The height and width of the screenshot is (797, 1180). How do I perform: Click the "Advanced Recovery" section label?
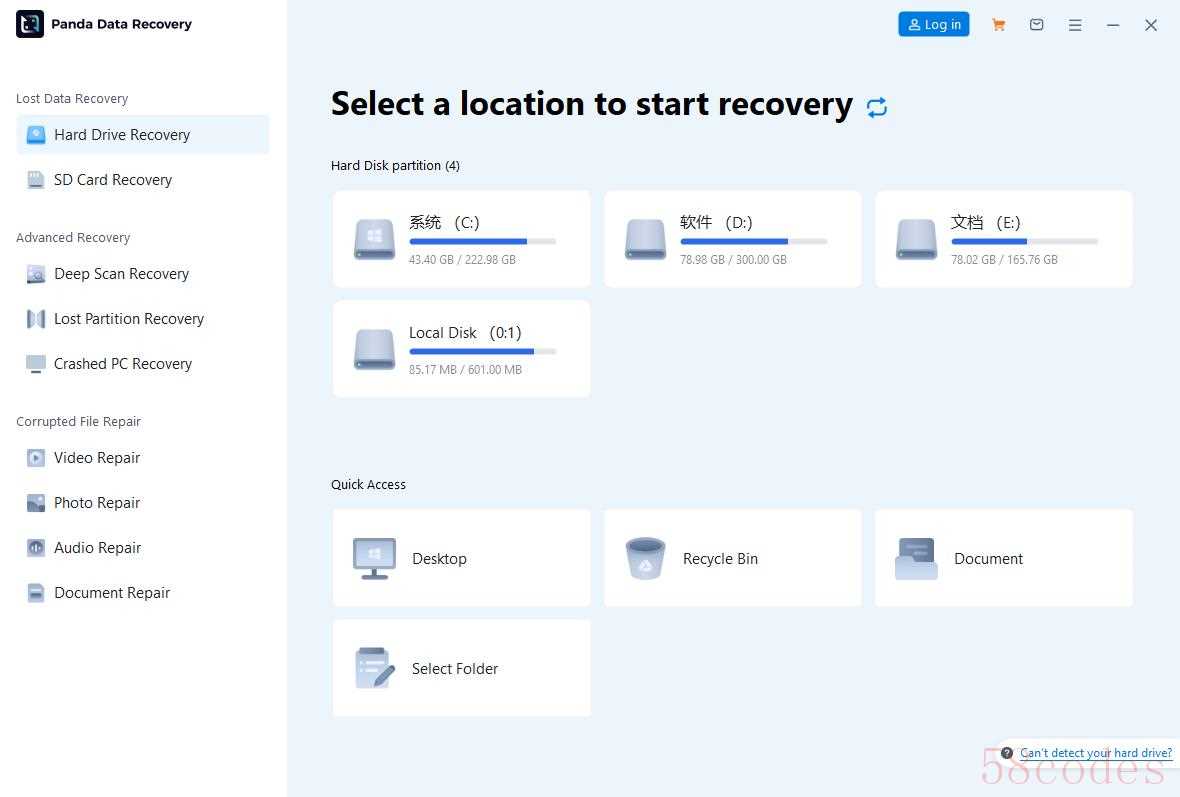pyautogui.click(x=73, y=238)
